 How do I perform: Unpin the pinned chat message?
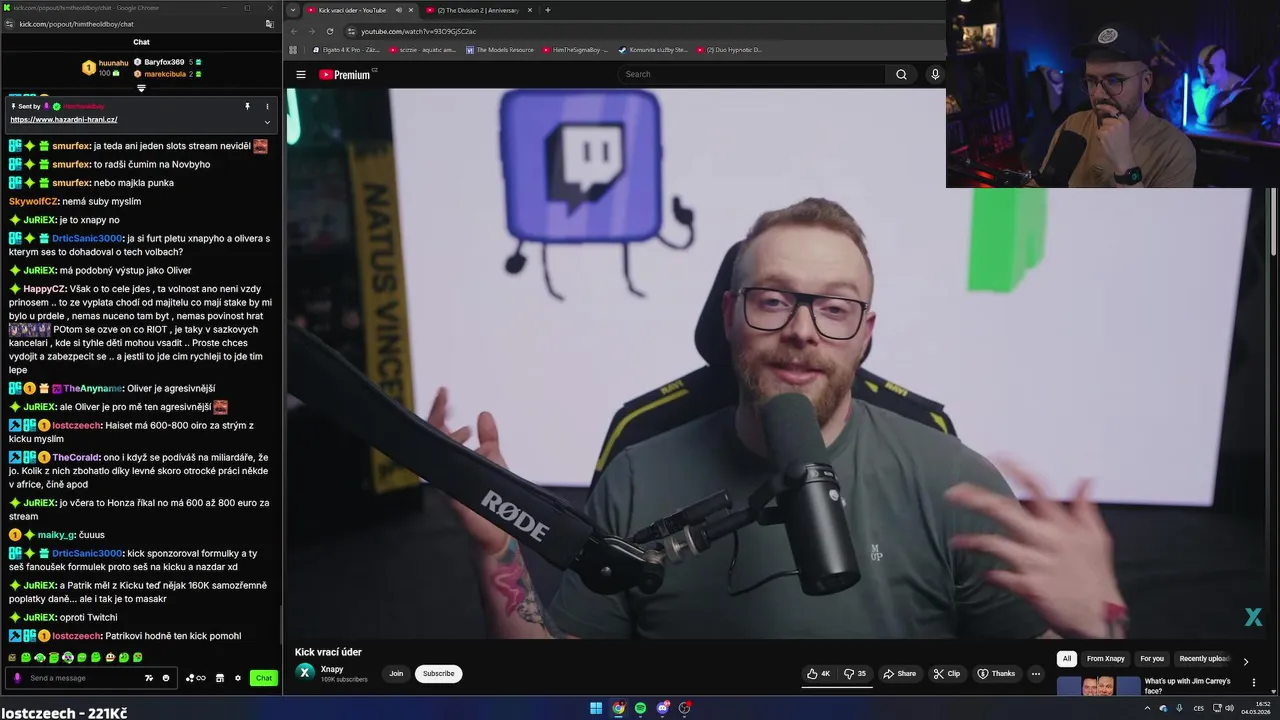(x=247, y=106)
